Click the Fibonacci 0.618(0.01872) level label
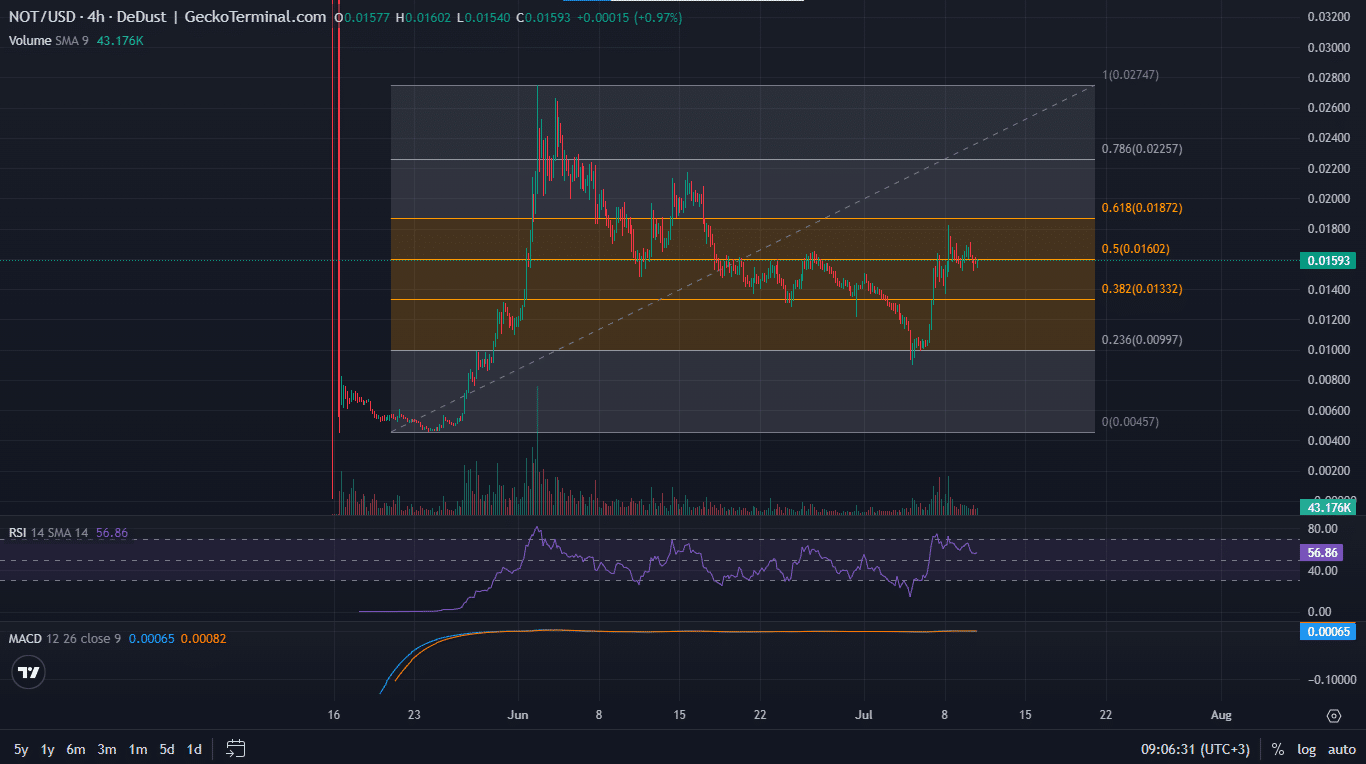Image resolution: width=1366 pixels, height=764 pixels. click(1142, 208)
